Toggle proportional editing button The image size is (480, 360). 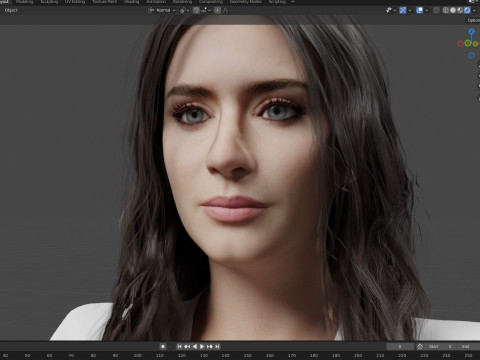click(217, 10)
